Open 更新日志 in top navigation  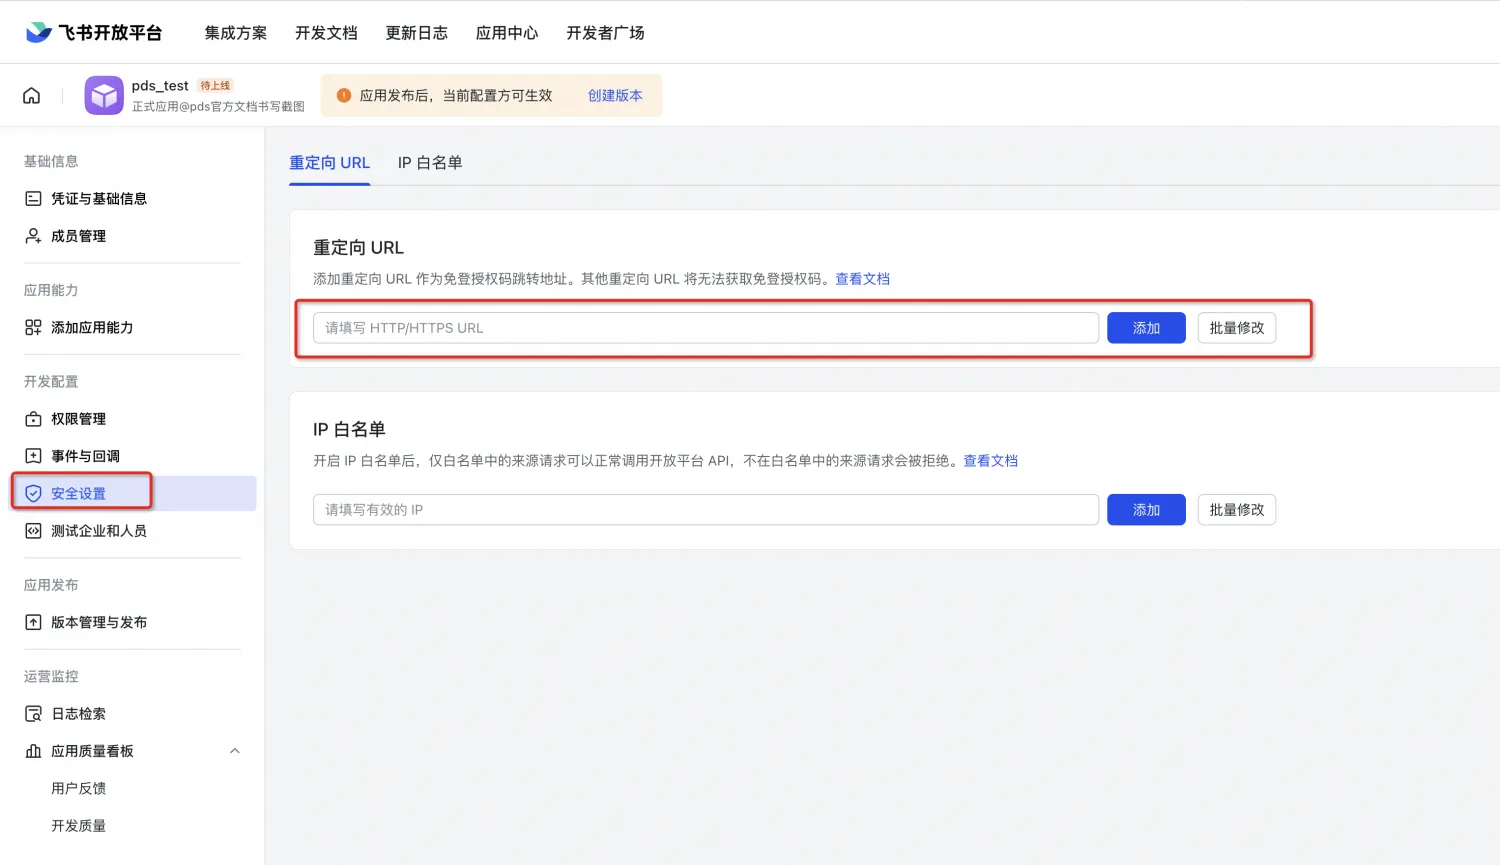417,33
